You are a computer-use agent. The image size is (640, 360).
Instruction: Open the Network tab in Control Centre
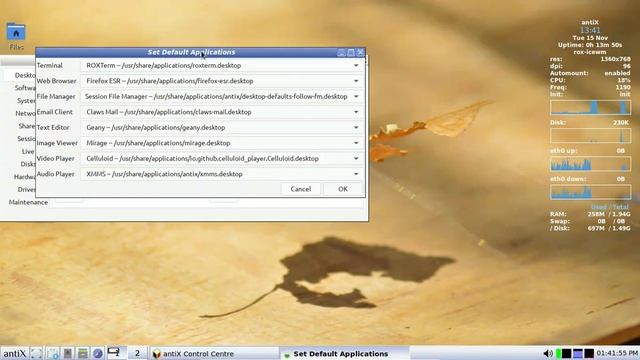(x=25, y=113)
